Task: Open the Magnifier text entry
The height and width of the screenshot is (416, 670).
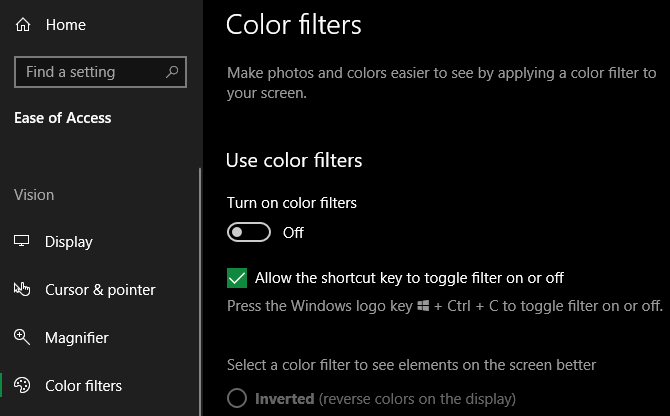Action: pyautogui.click(x=77, y=338)
